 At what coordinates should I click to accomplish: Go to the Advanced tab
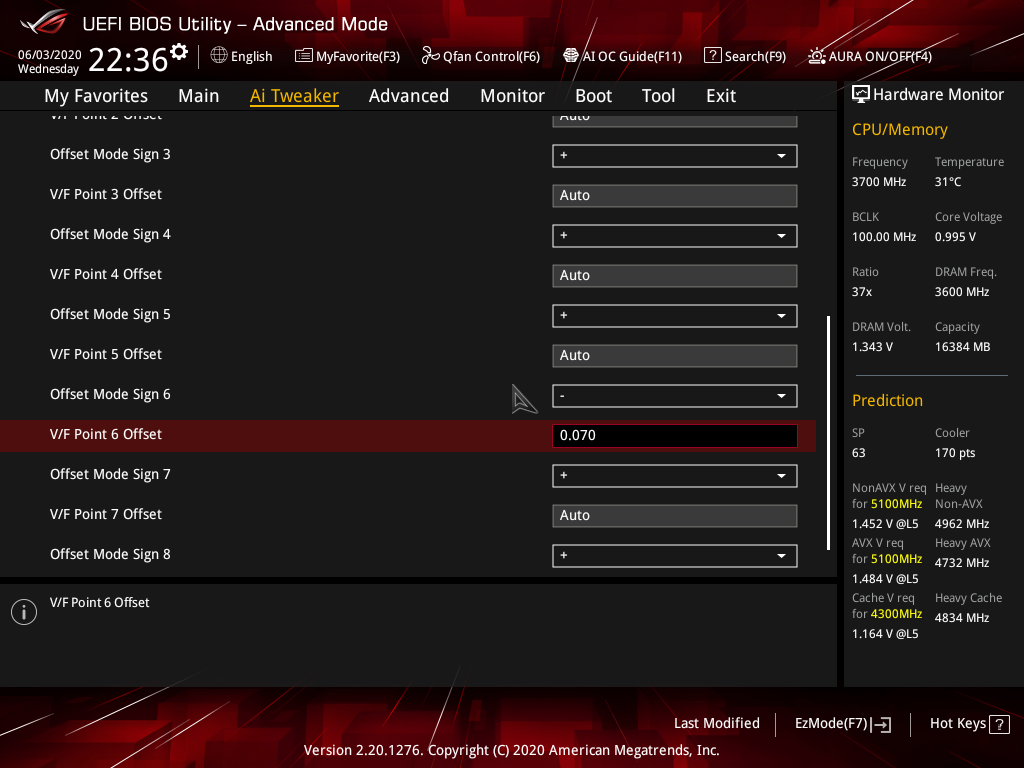pos(409,96)
